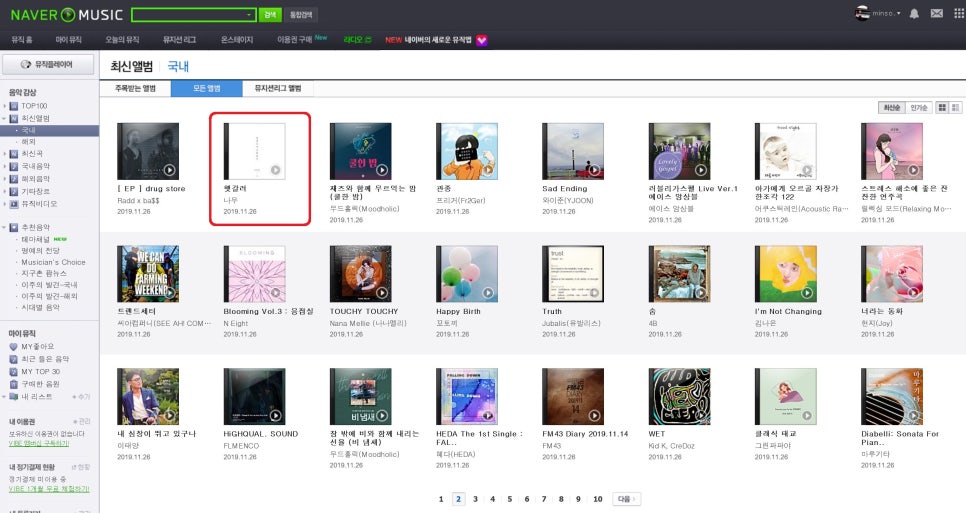Expand the 국내음악 tree item
The height and width of the screenshot is (513, 966).
(4, 166)
